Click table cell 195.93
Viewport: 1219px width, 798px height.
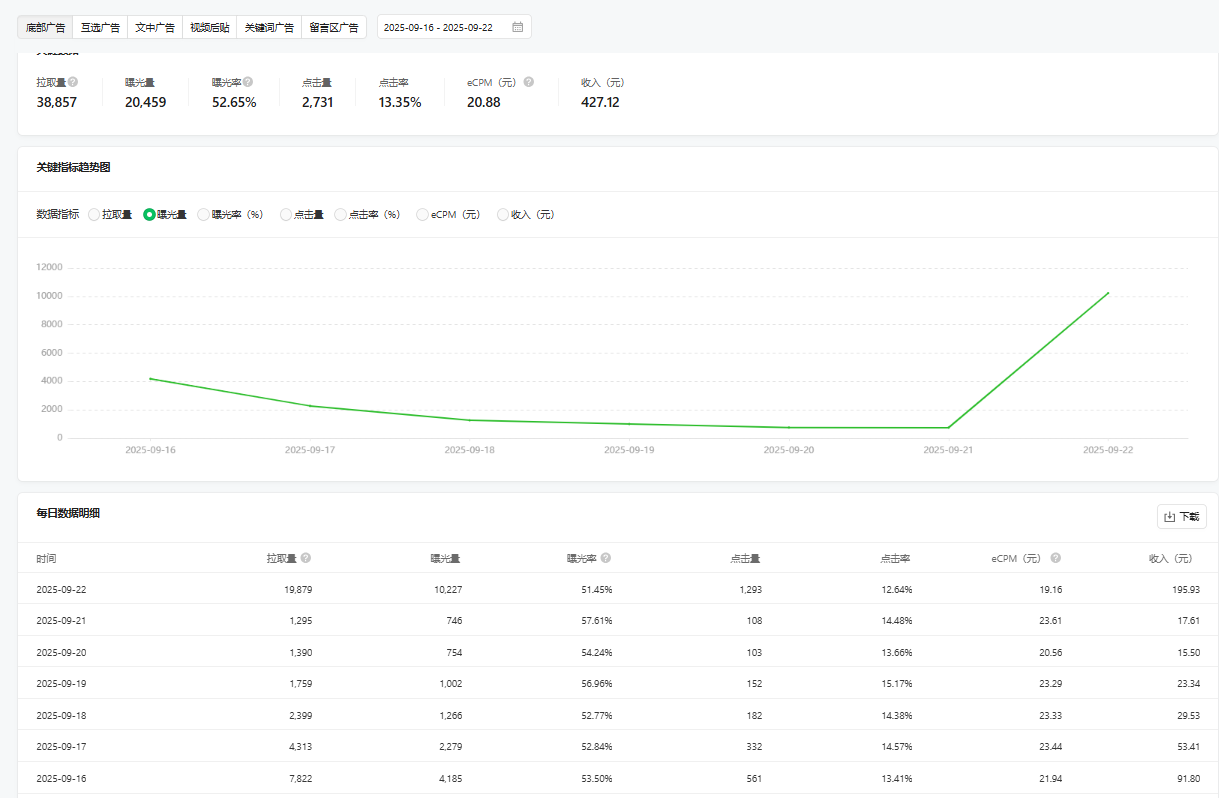1185,590
